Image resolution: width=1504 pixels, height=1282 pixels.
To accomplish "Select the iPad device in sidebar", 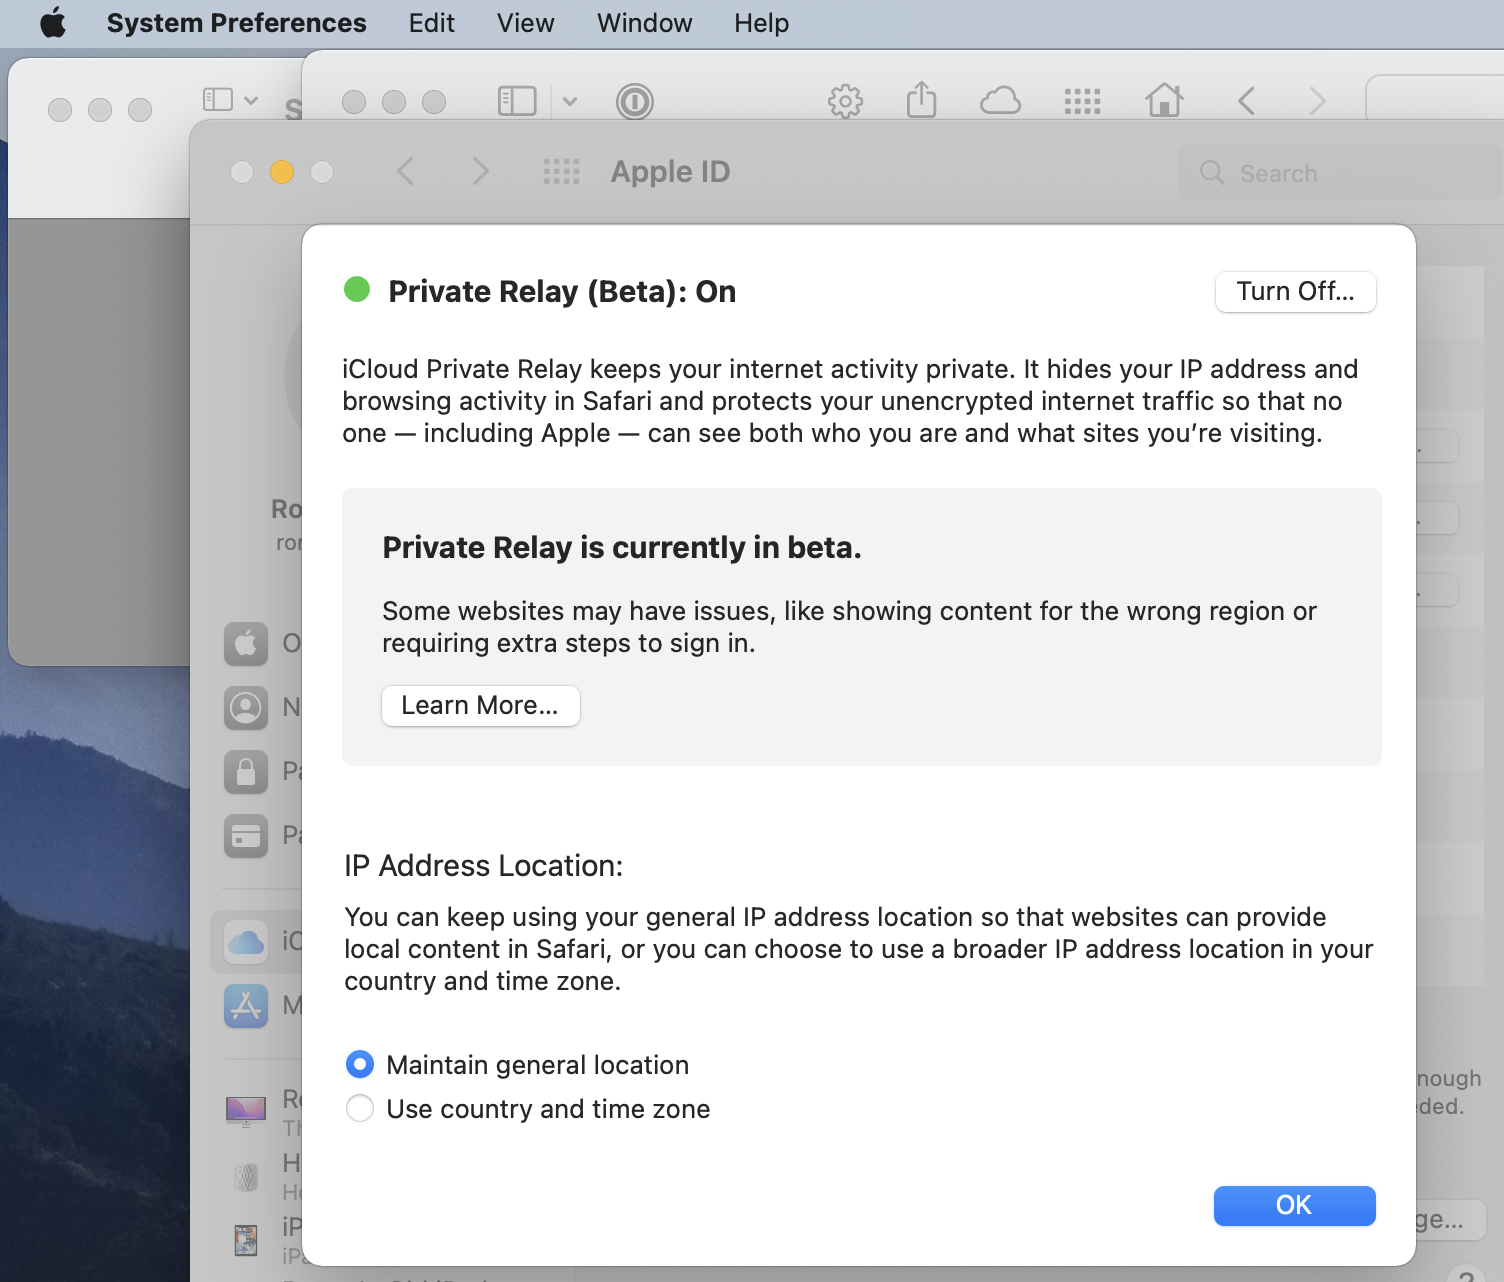I will (246, 1240).
